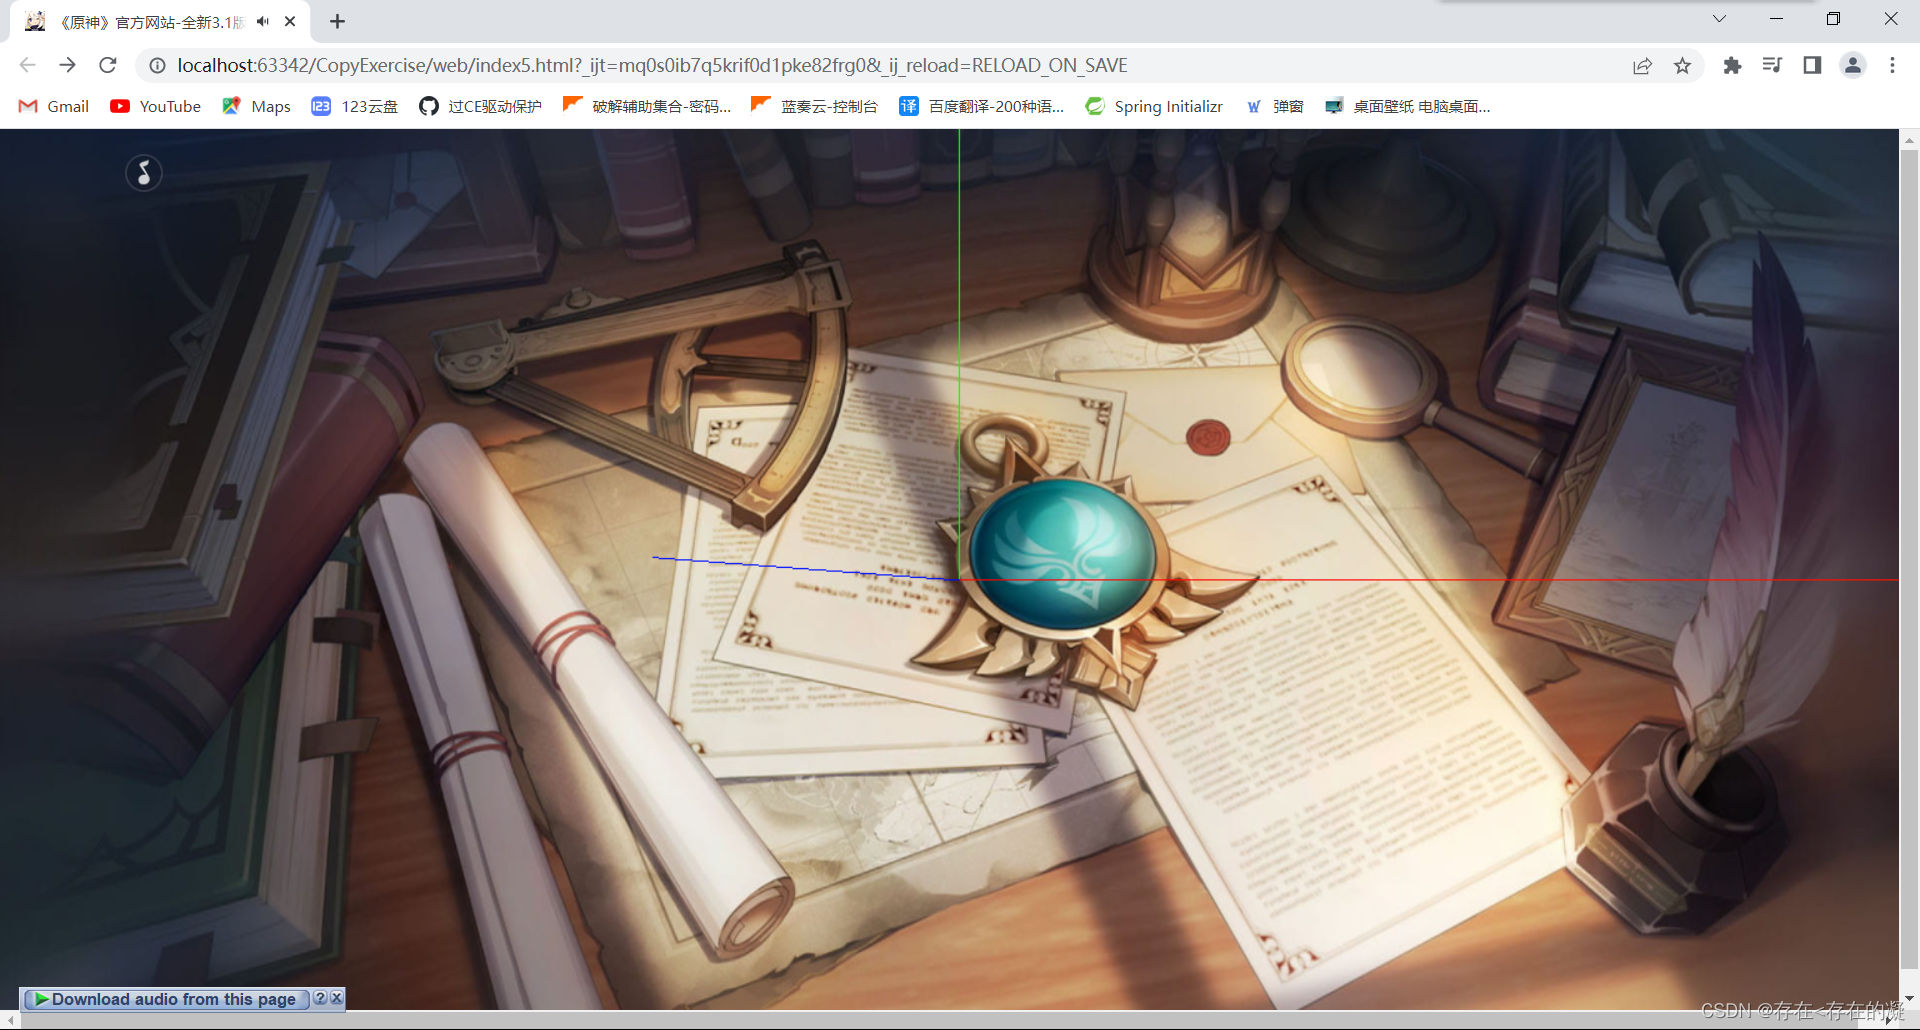Screen dimensions: 1920x1030
Task: Open Chrome's three-dot menu
Action: (1892, 65)
